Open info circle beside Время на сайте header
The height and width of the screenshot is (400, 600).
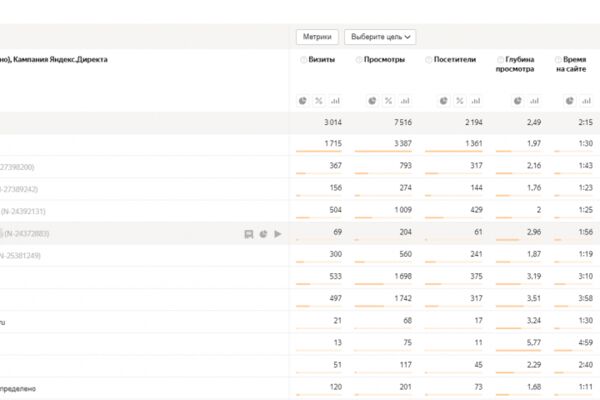tap(558, 60)
